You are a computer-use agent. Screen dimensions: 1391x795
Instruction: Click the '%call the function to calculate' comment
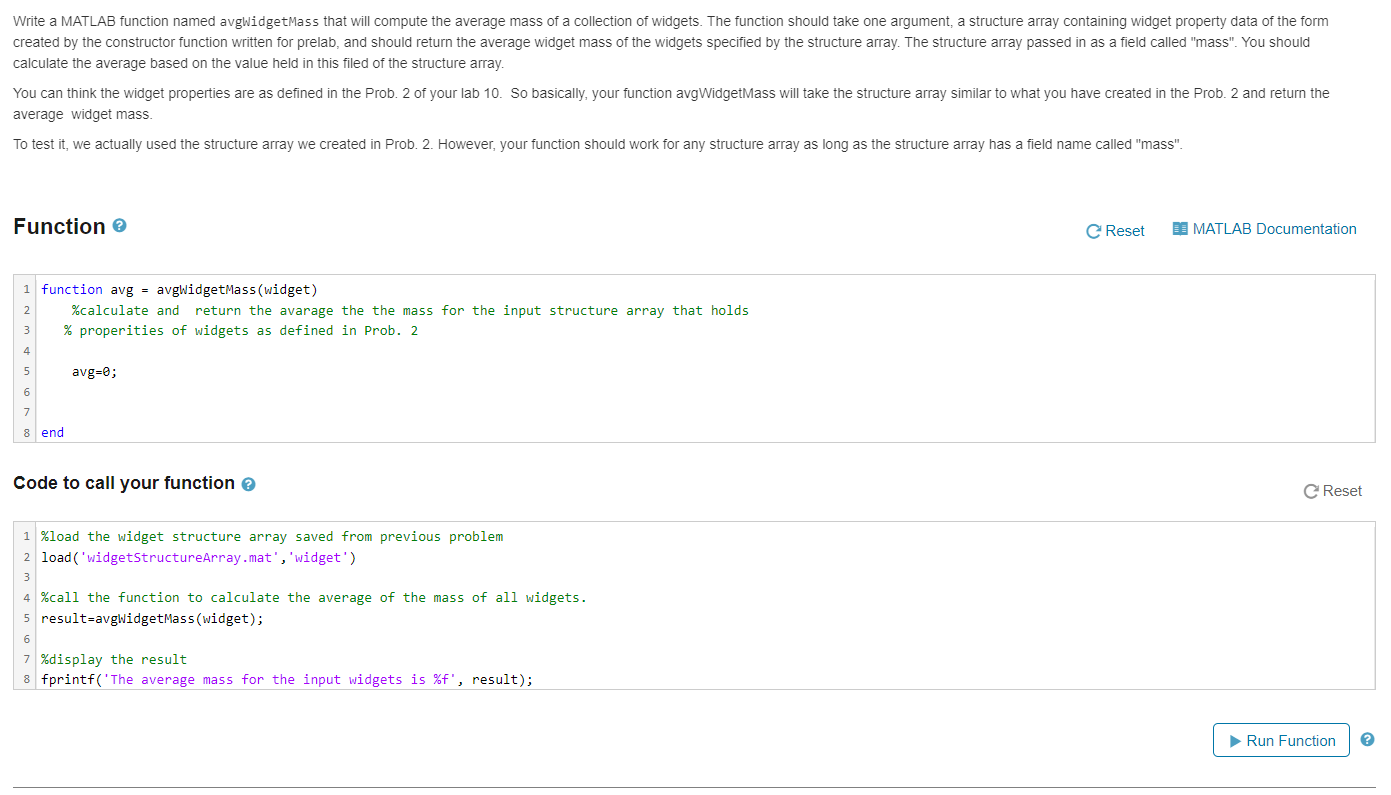314,598
